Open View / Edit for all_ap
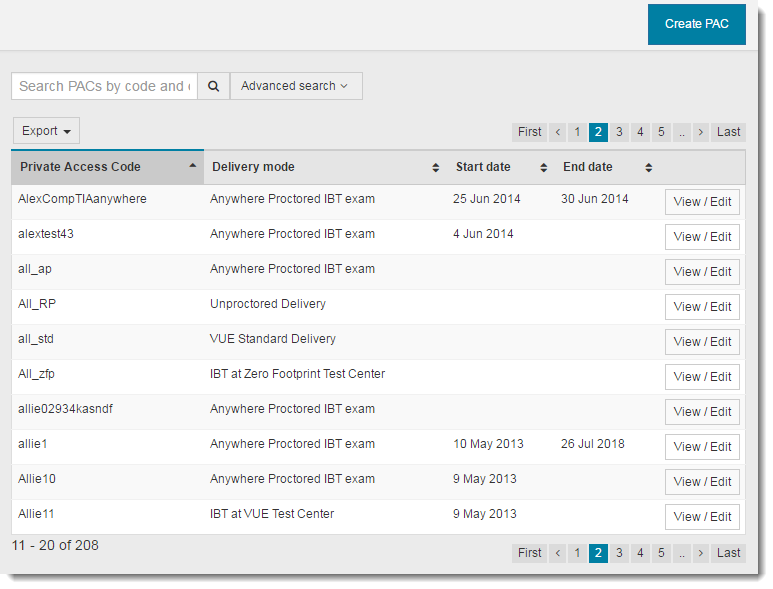 [702, 272]
